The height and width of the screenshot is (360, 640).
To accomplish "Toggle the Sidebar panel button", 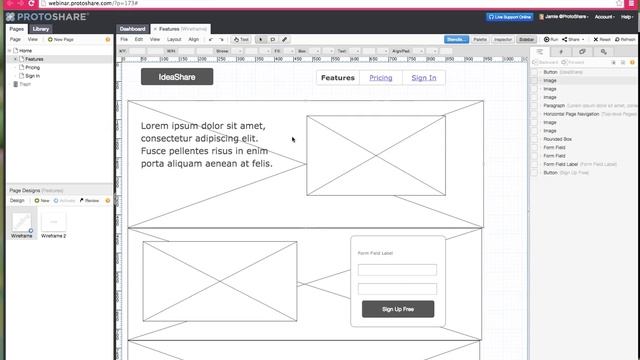I will click(526, 40).
